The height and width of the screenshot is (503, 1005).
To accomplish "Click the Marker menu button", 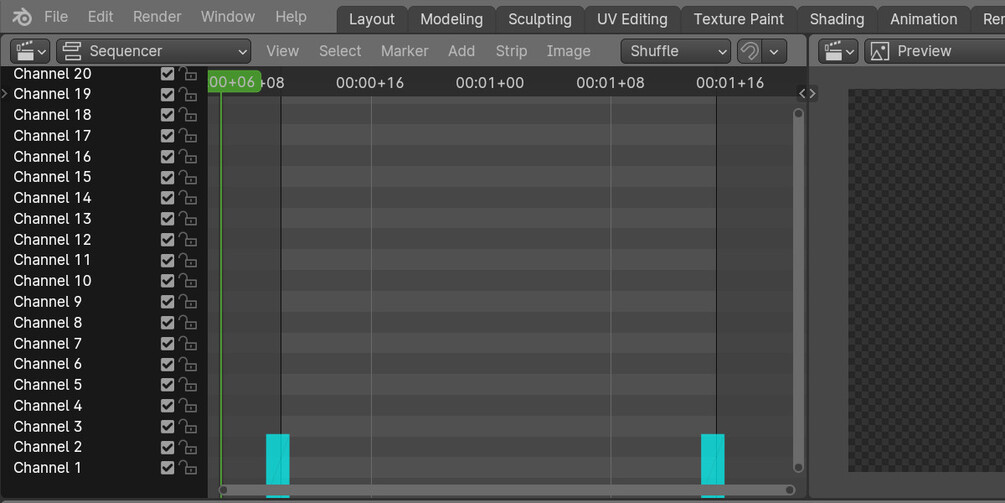I will pyautogui.click(x=404, y=51).
